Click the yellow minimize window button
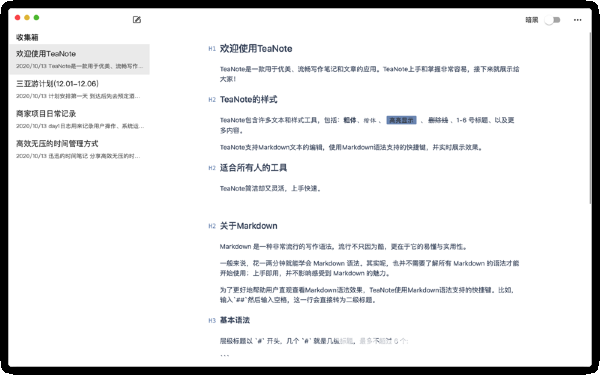Screen dimensions: 600x375 27,17
